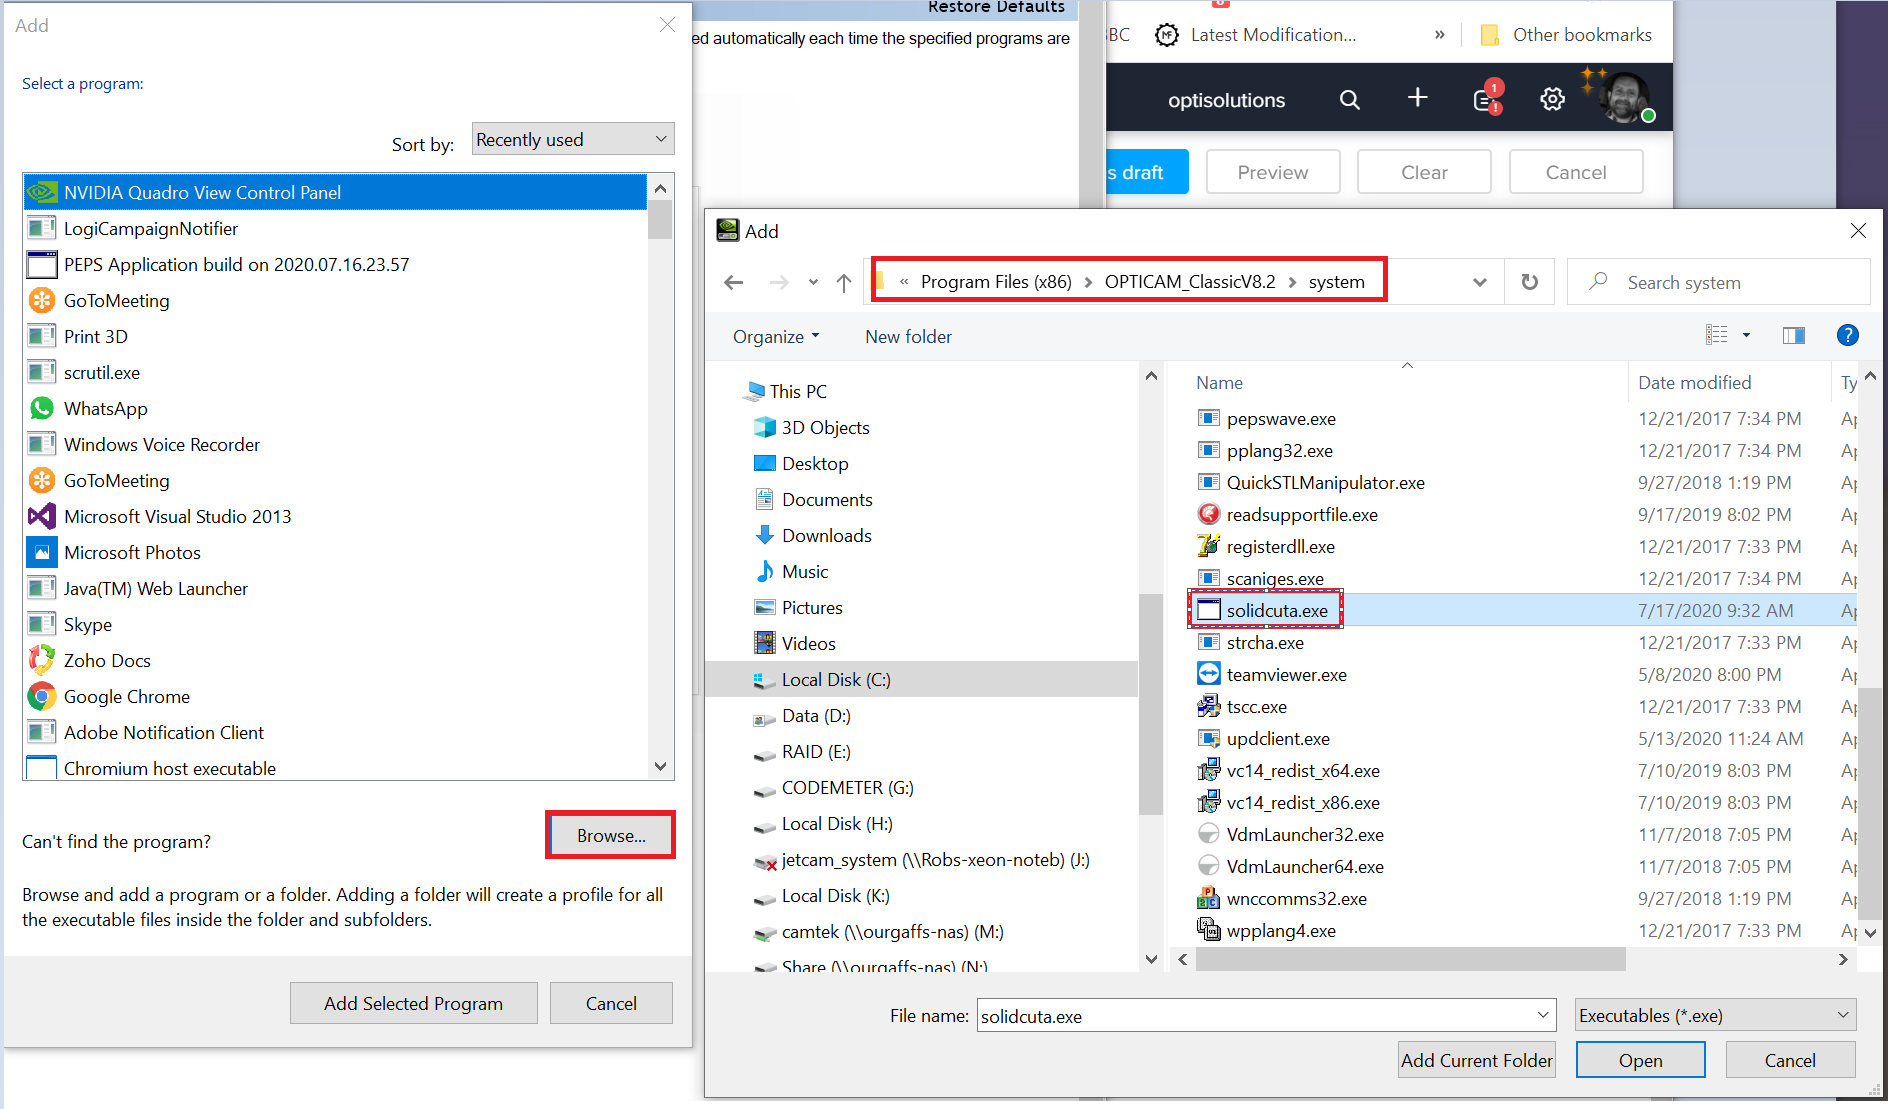This screenshot has height=1109, width=1888.
Task: Sort files by Date modified column
Action: click(1694, 382)
